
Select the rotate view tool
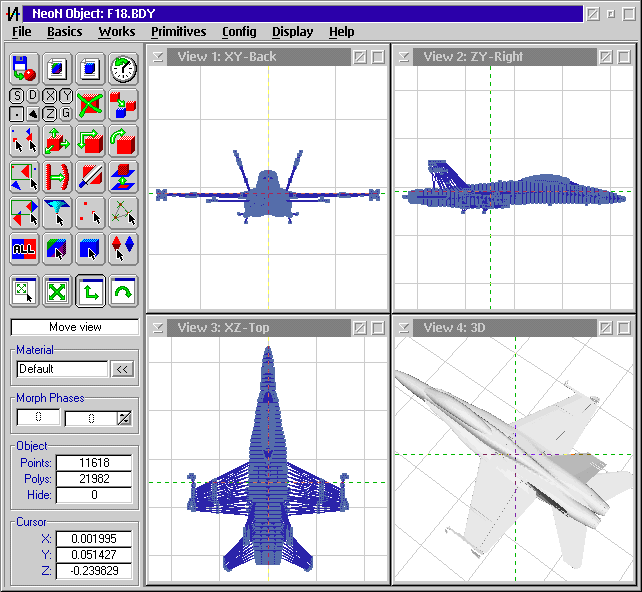click(x=123, y=291)
